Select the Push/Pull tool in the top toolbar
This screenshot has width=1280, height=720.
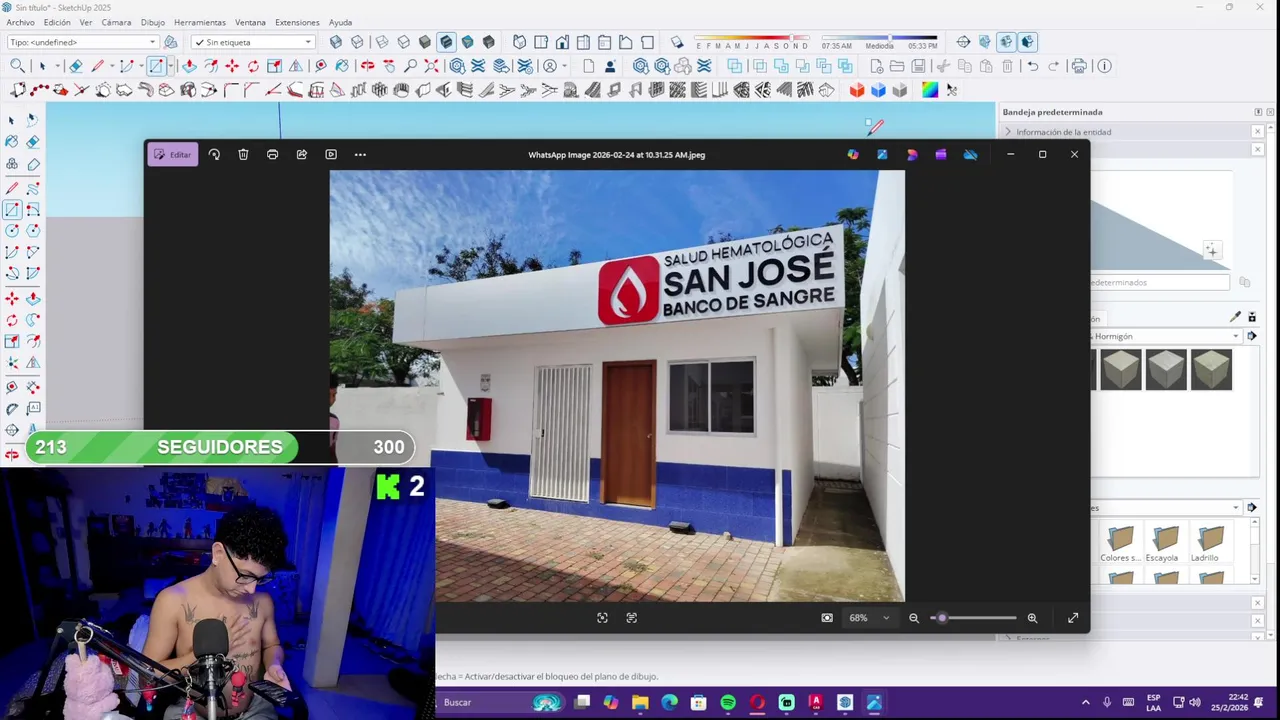188,66
